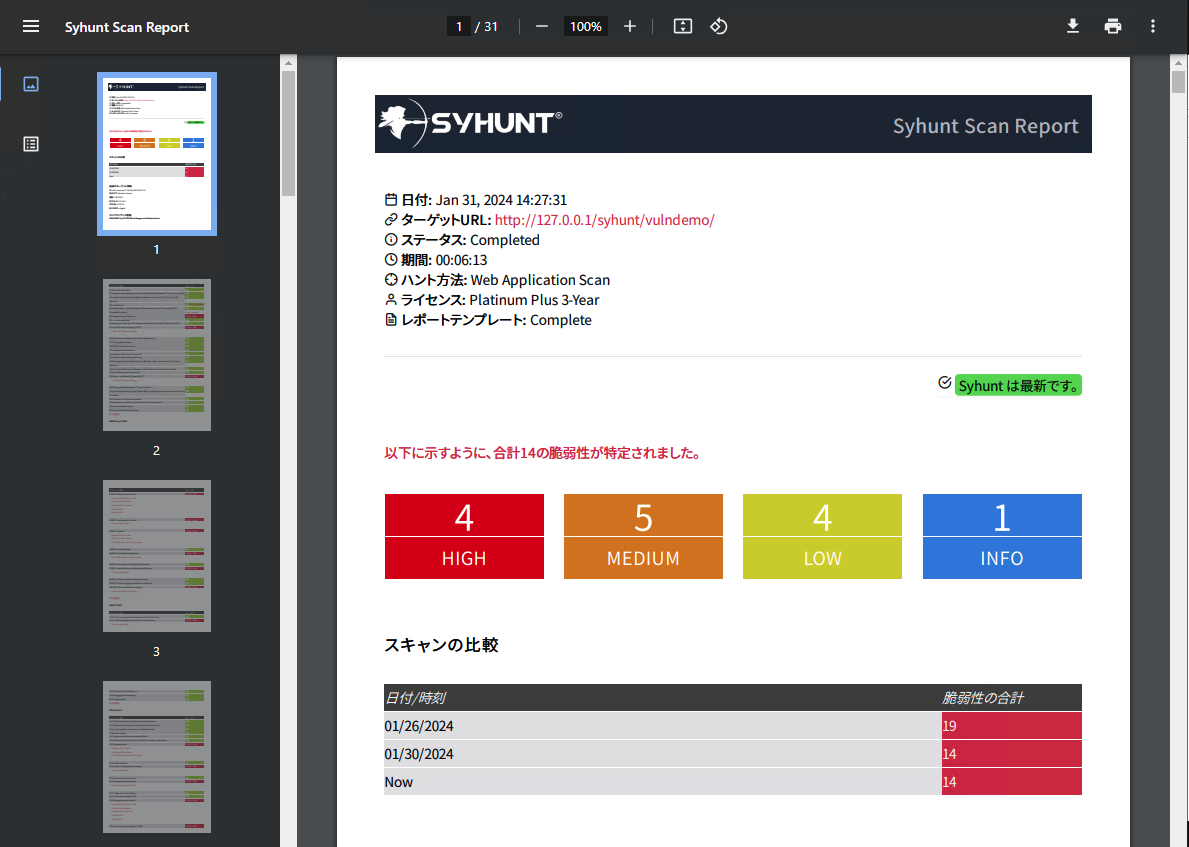
Task: Download the PDF report
Action: (1072, 27)
